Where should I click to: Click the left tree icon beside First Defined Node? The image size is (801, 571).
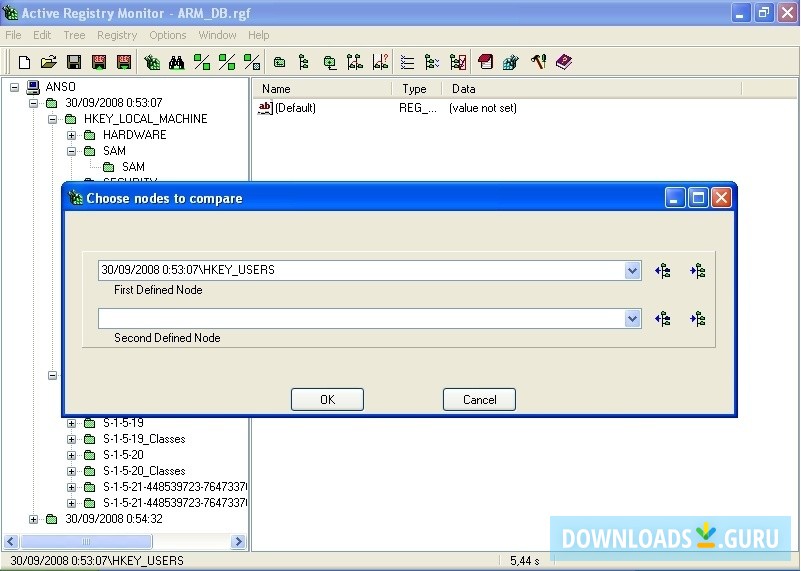663,271
